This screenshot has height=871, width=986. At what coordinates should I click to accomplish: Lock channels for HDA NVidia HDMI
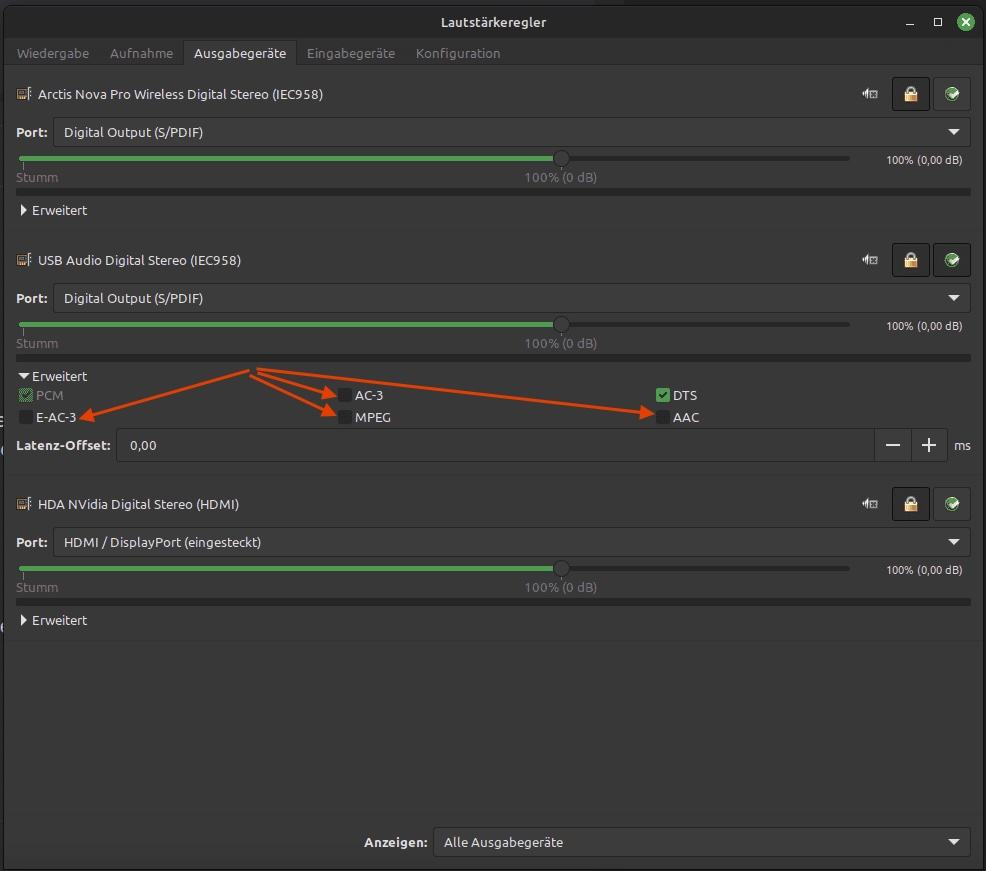pos(911,504)
